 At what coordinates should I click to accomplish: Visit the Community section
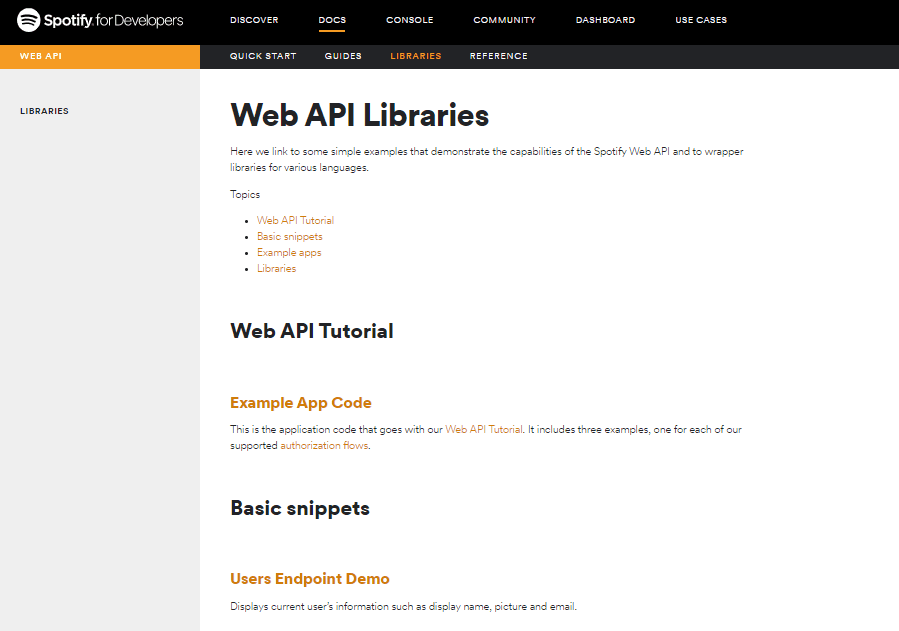click(x=504, y=20)
